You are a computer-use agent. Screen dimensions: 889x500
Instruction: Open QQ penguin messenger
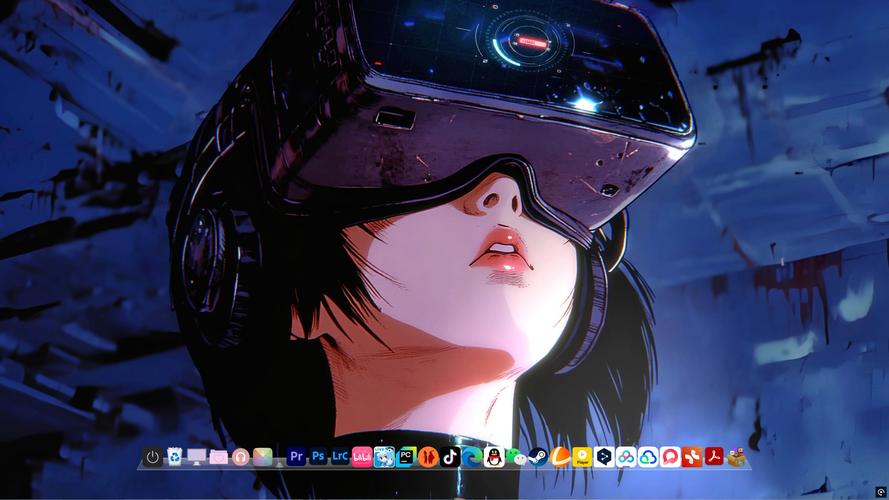[x=494, y=457]
